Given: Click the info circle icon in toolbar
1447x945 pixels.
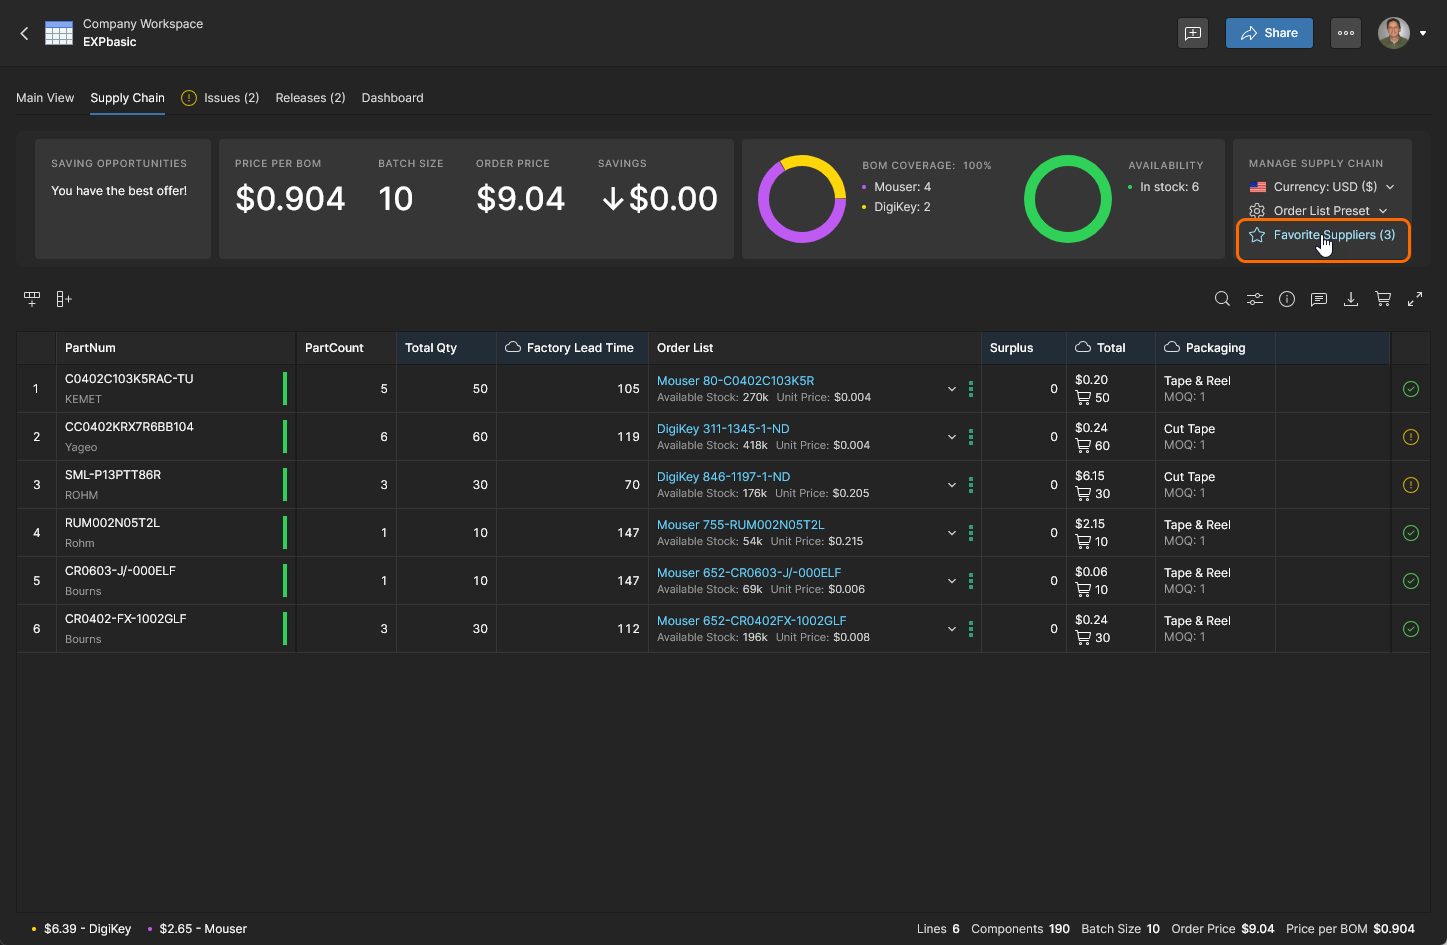Looking at the screenshot, I should tap(1287, 299).
